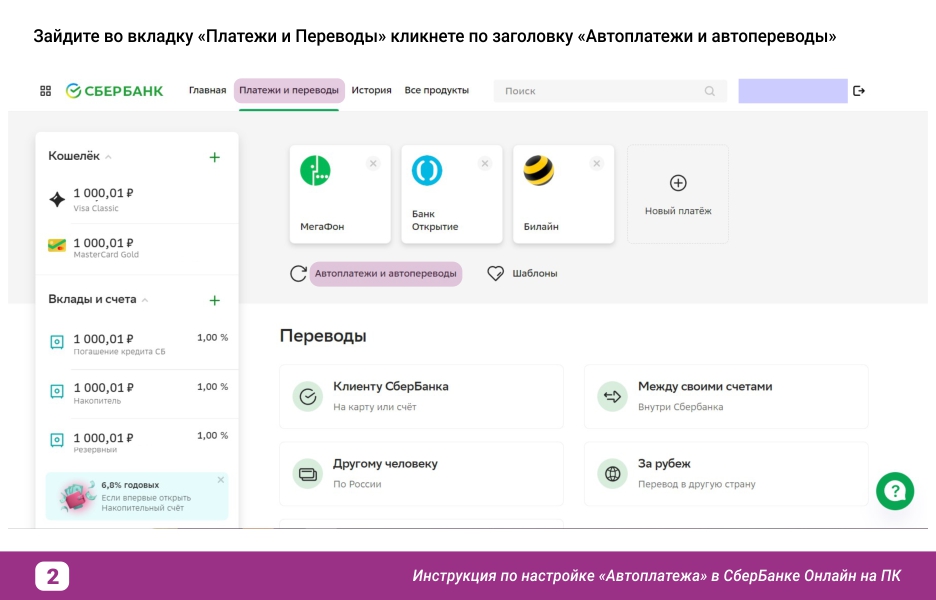Viewport: 936px width, 600px height.
Task: Open the apps grid icon beside Sberbank logo
Action: [x=45, y=91]
